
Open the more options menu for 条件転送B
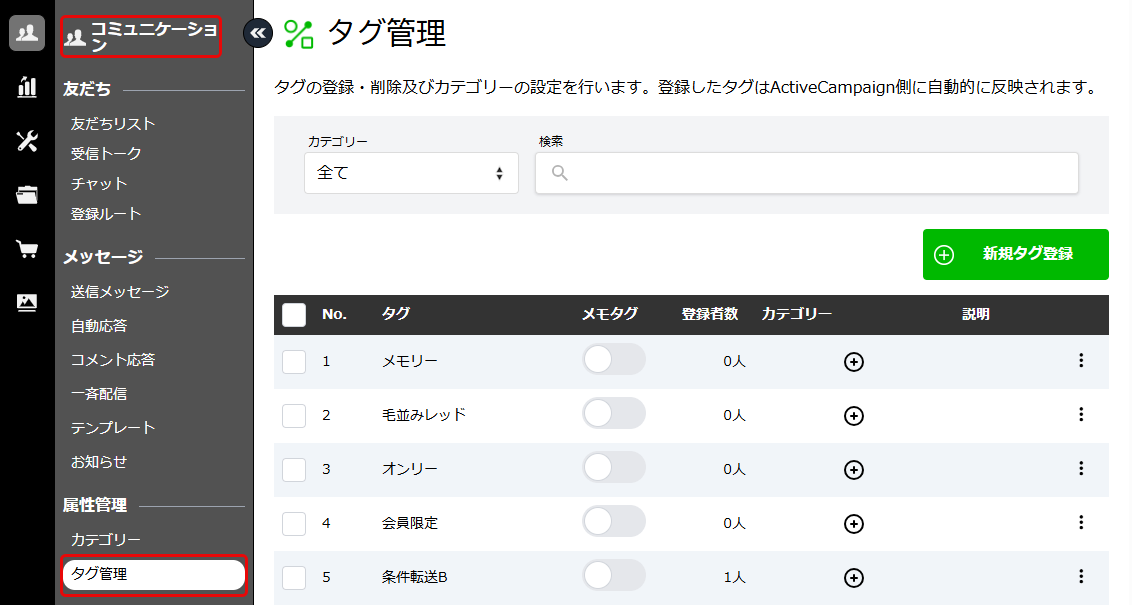click(1081, 576)
